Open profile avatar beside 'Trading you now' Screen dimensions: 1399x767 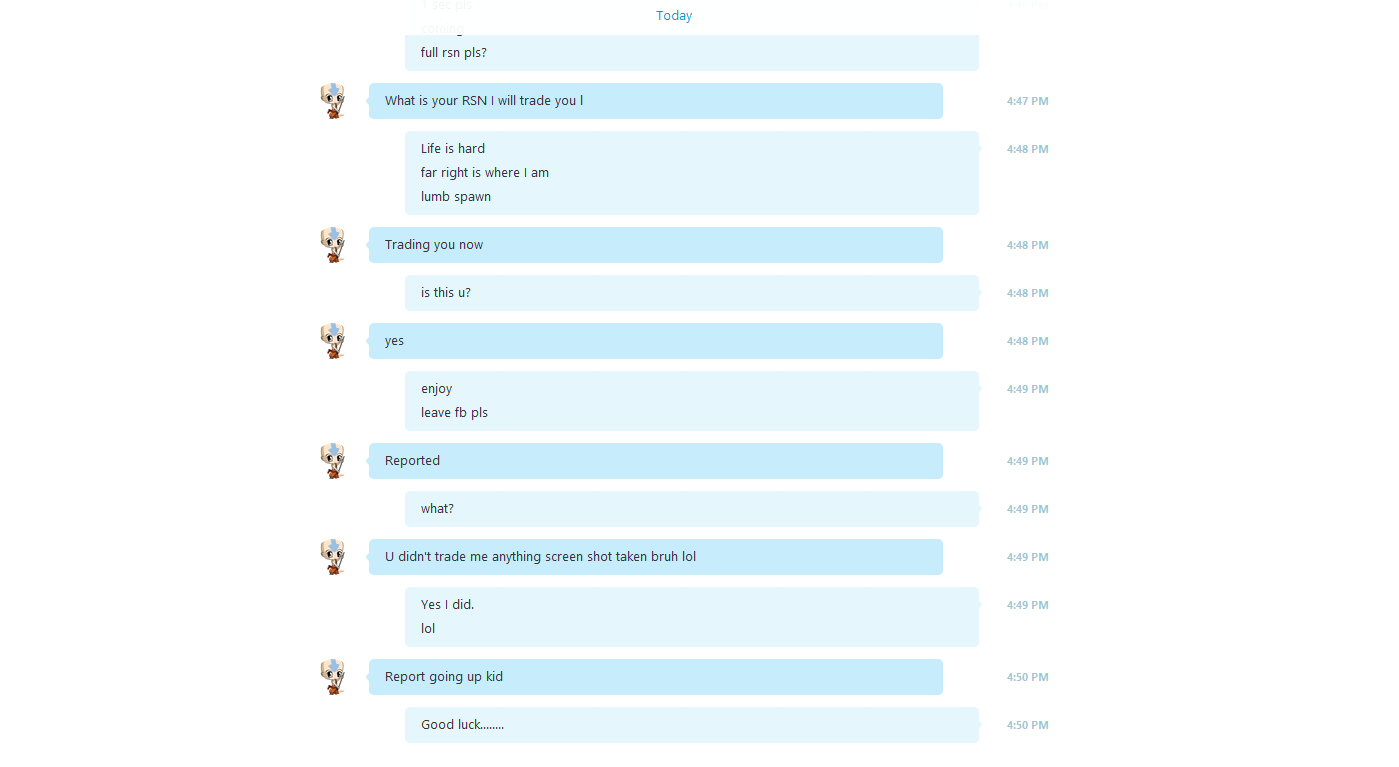point(333,245)
